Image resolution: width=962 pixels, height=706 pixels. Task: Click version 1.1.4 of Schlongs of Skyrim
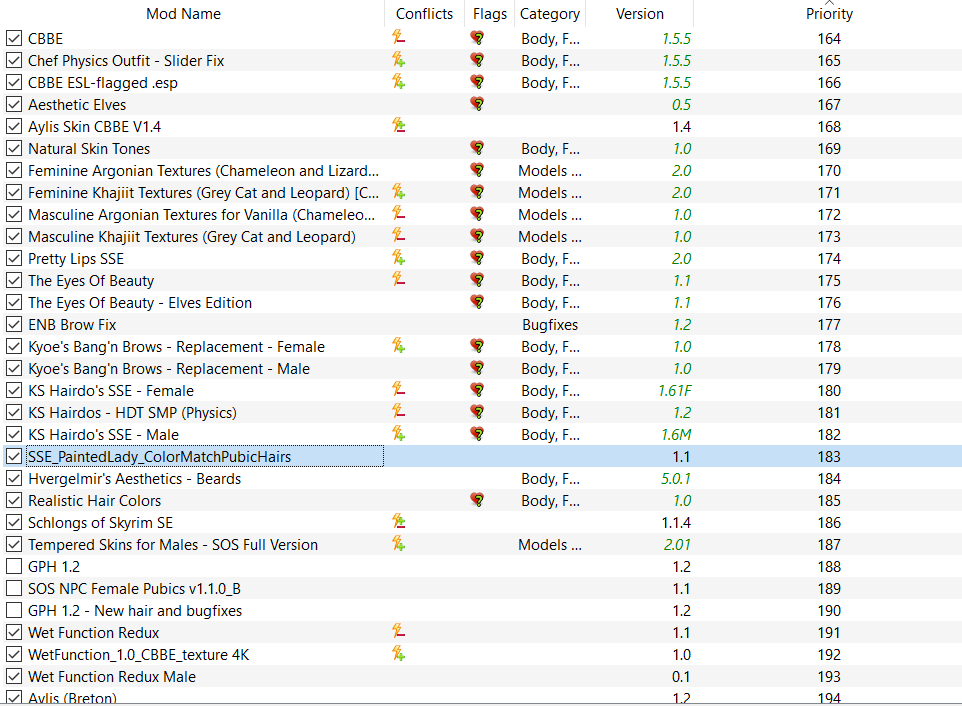pos(676,523)
